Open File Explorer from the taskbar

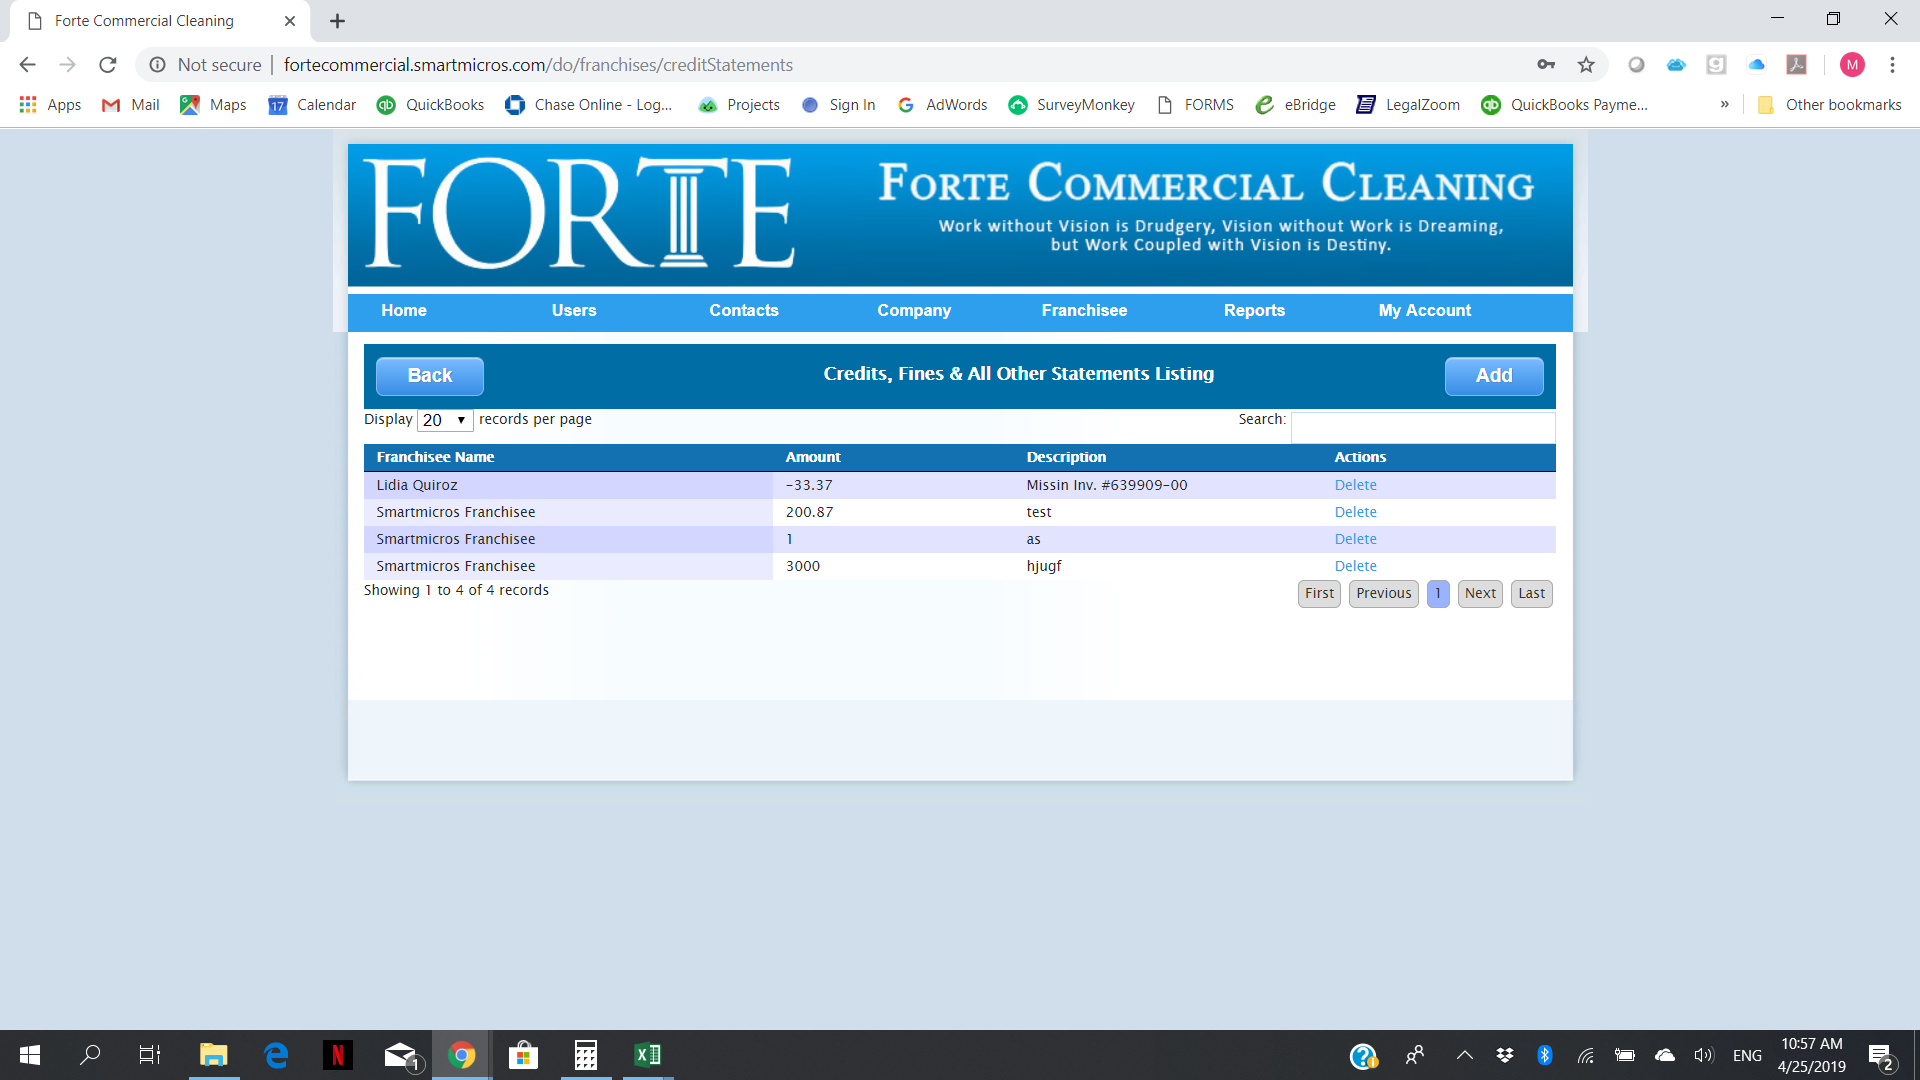(x=213, y=1055)
